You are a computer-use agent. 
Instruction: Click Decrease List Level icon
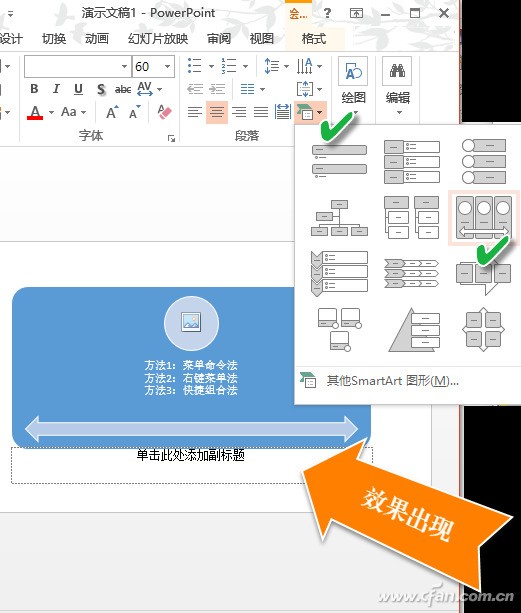click(x=195, y=89)
